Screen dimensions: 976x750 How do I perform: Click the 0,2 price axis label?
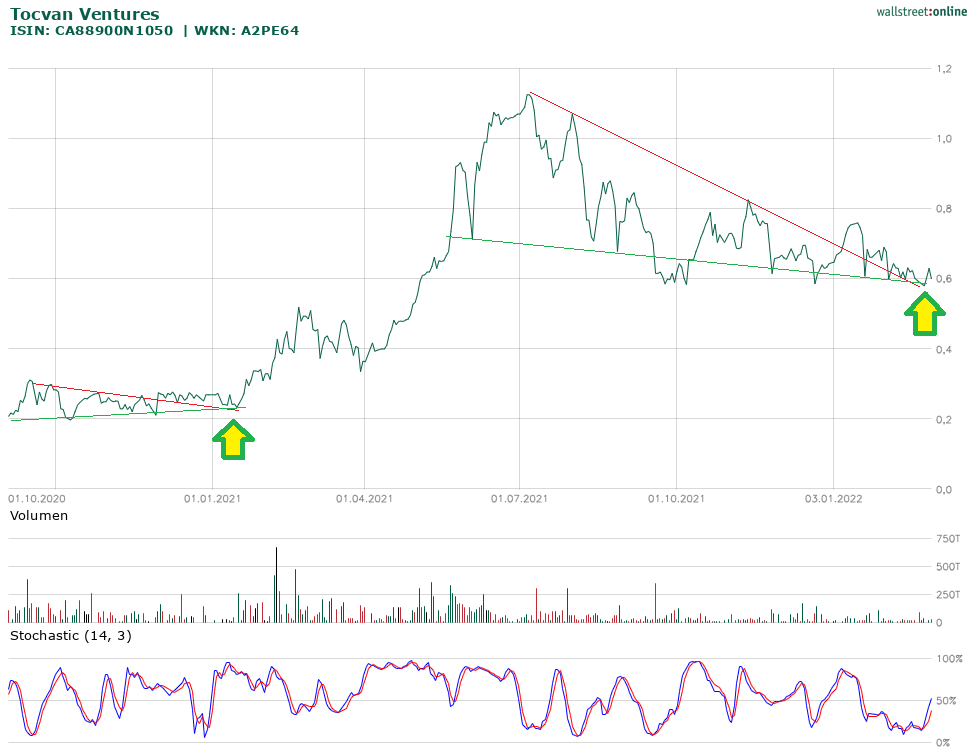pos(944,420)
